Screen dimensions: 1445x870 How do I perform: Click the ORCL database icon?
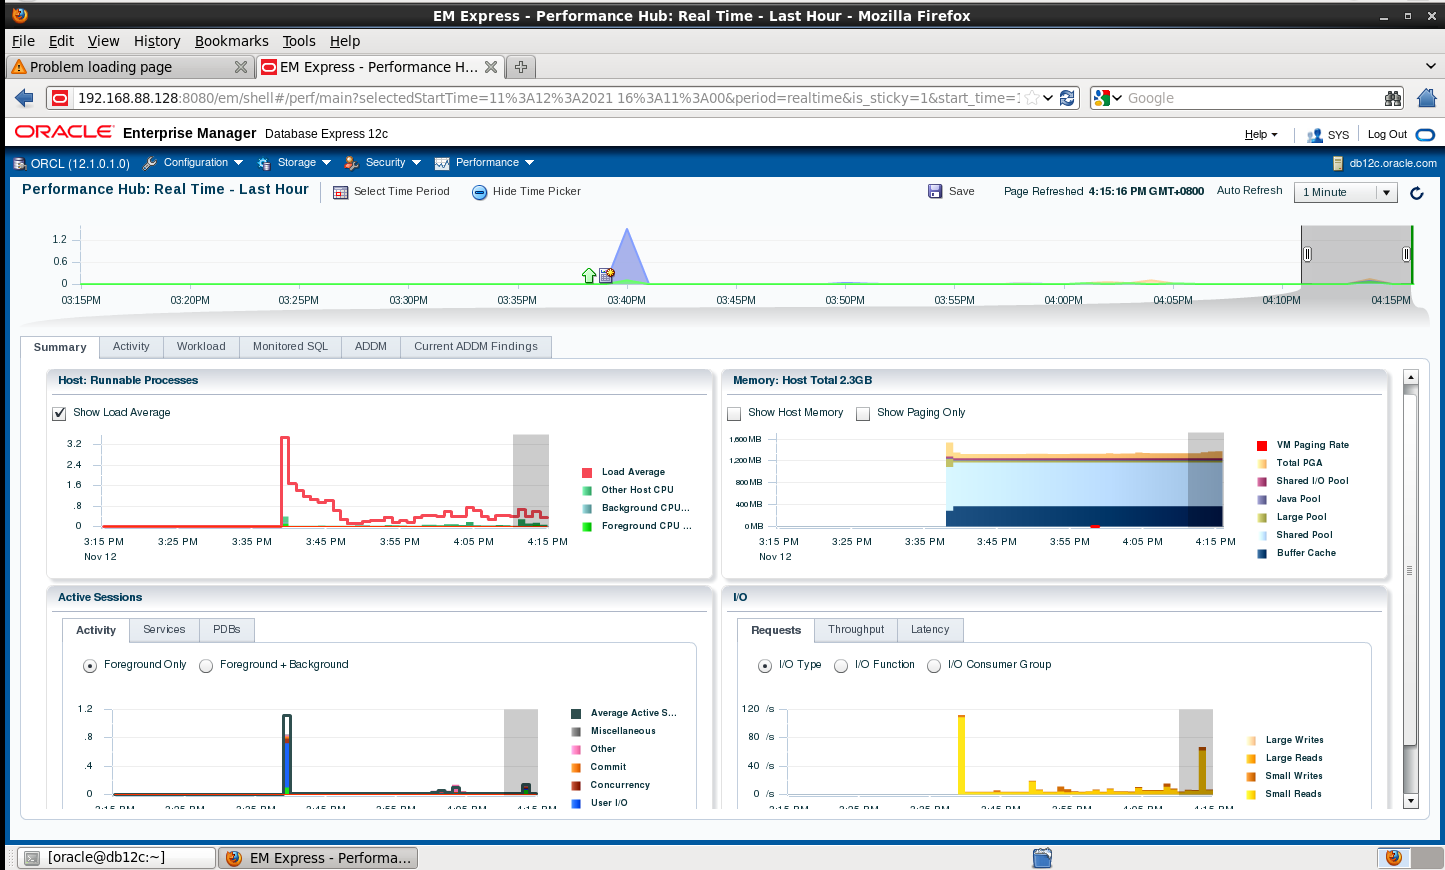(x=19, y=163)
